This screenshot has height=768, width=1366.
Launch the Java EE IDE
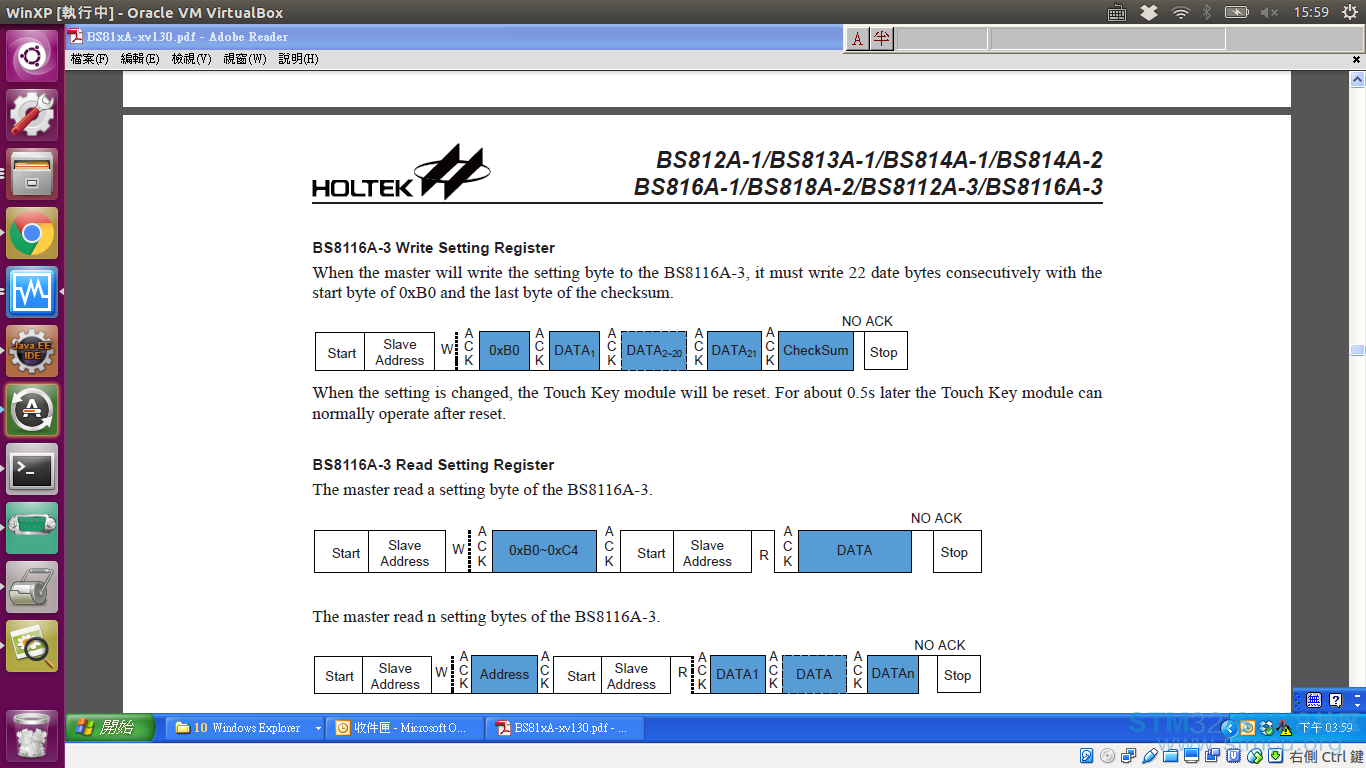pos(32,351)
